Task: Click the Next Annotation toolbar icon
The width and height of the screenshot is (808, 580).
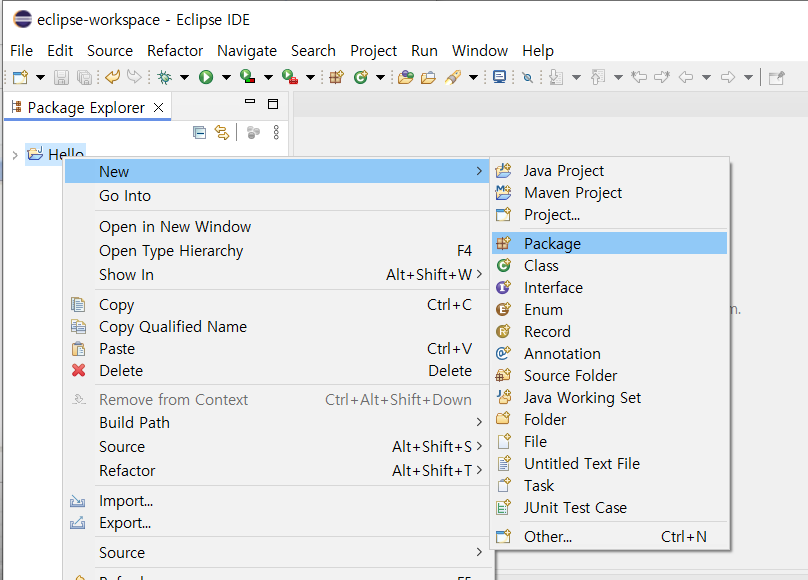Action: pos(556,77)
